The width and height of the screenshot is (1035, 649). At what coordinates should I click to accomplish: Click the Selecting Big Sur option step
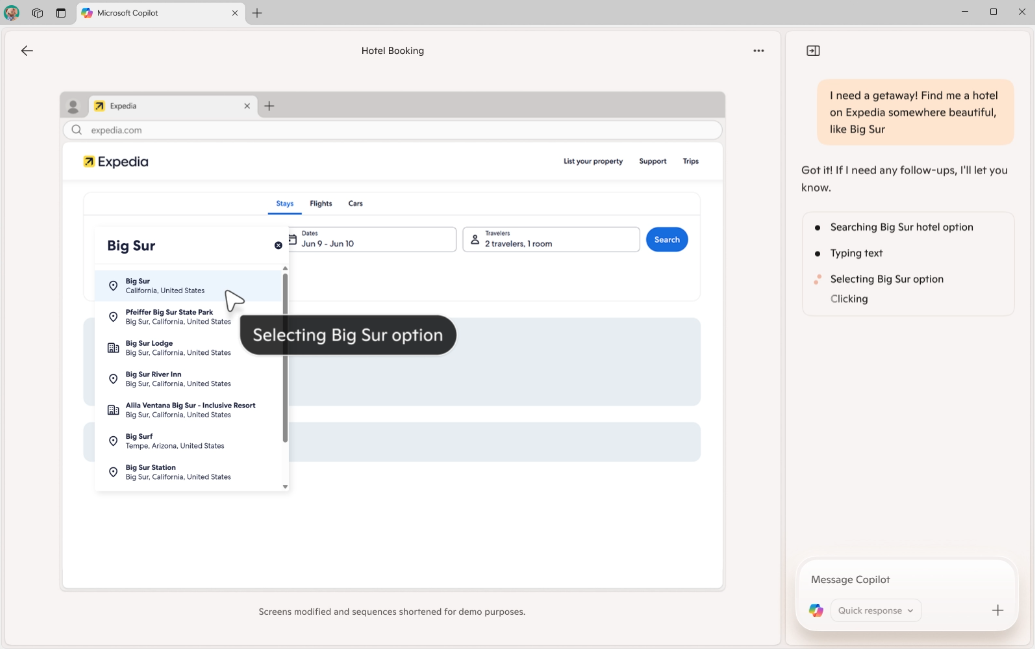pyautogui.click(x=886, y=279)
